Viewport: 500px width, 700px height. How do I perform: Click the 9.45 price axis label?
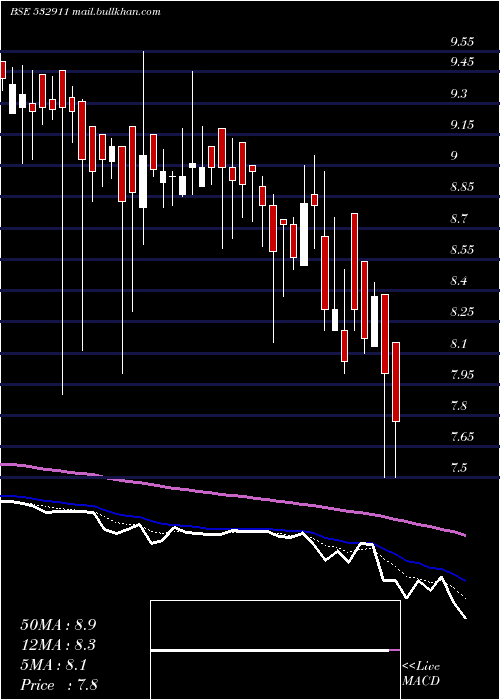[462, 62]
